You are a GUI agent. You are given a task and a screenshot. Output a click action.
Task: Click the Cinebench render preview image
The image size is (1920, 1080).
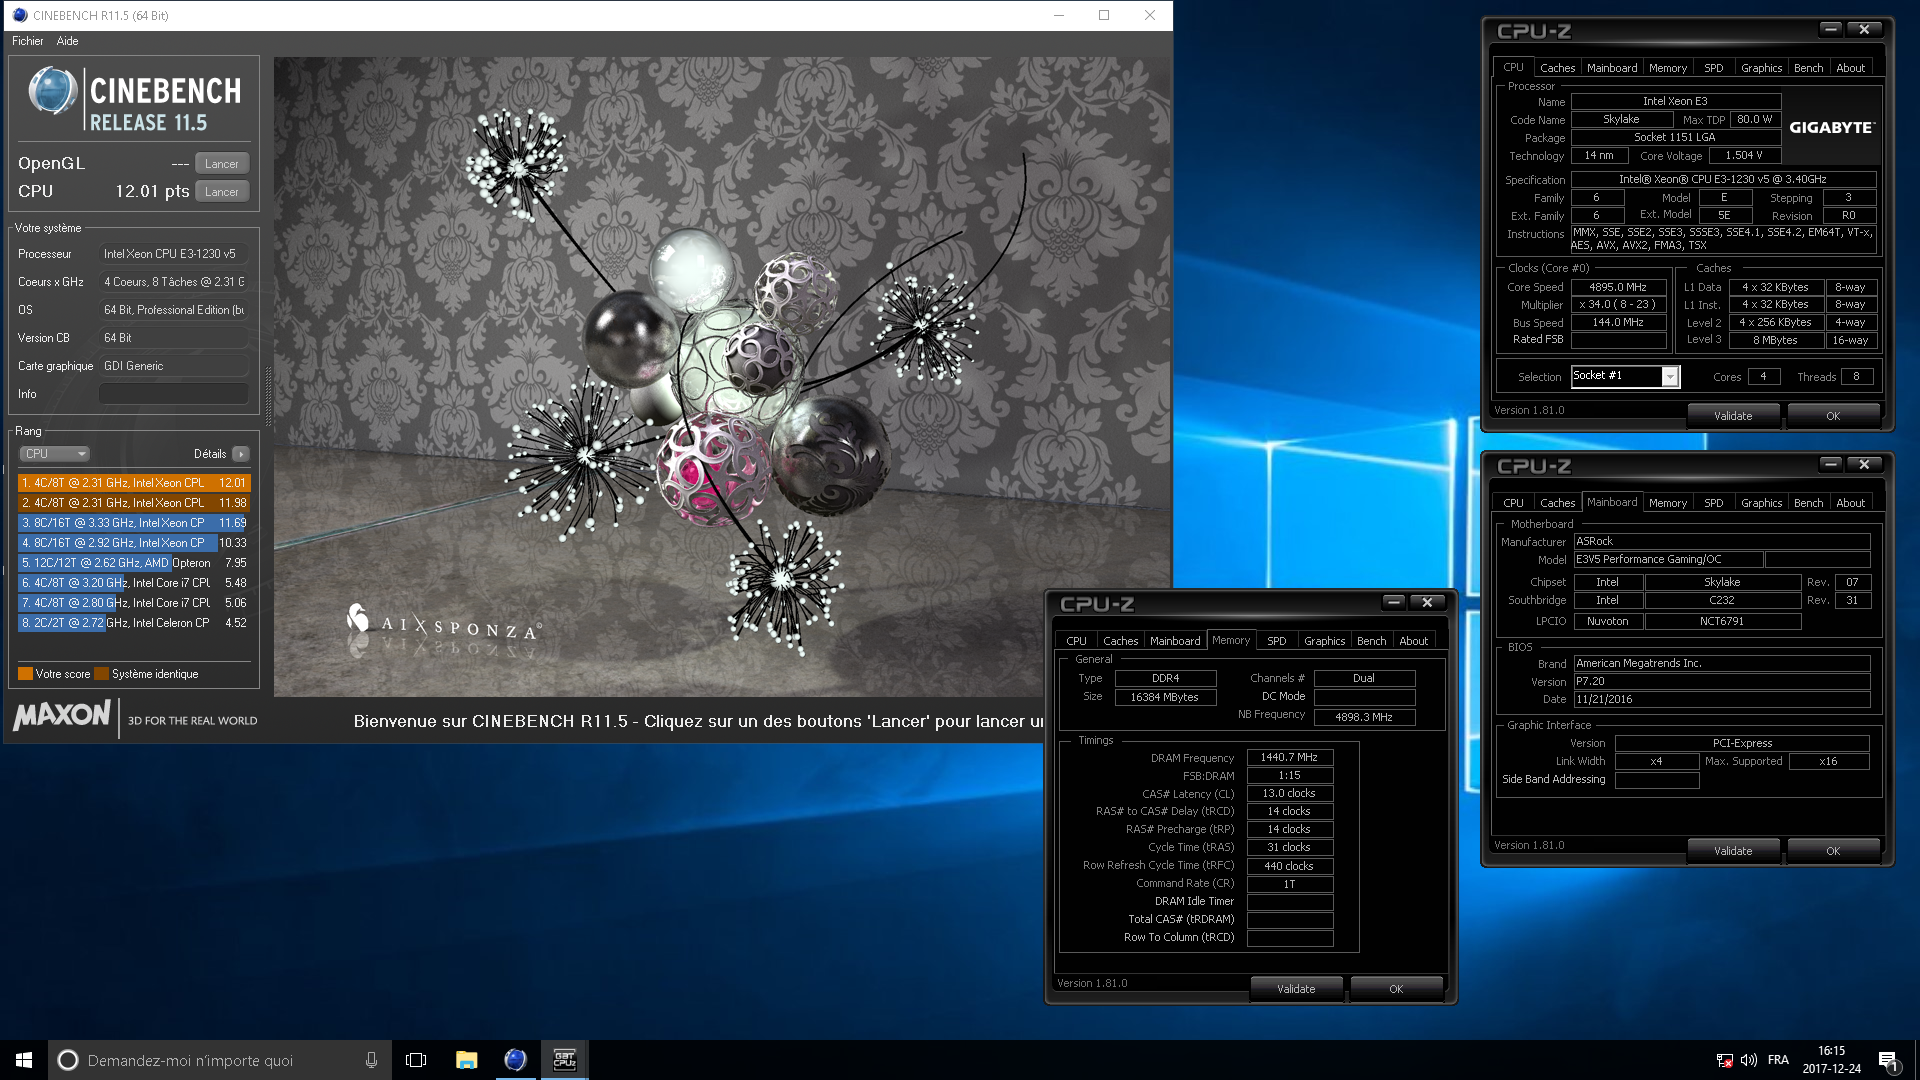(x=721, y=377)
